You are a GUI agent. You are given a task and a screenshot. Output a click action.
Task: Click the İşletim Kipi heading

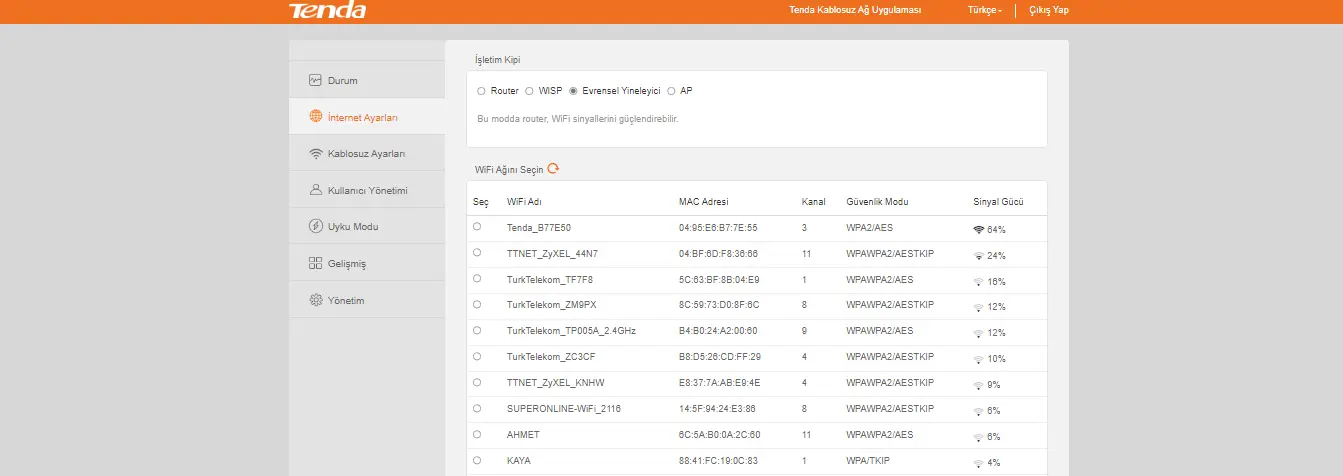click(x=497, y=60)
